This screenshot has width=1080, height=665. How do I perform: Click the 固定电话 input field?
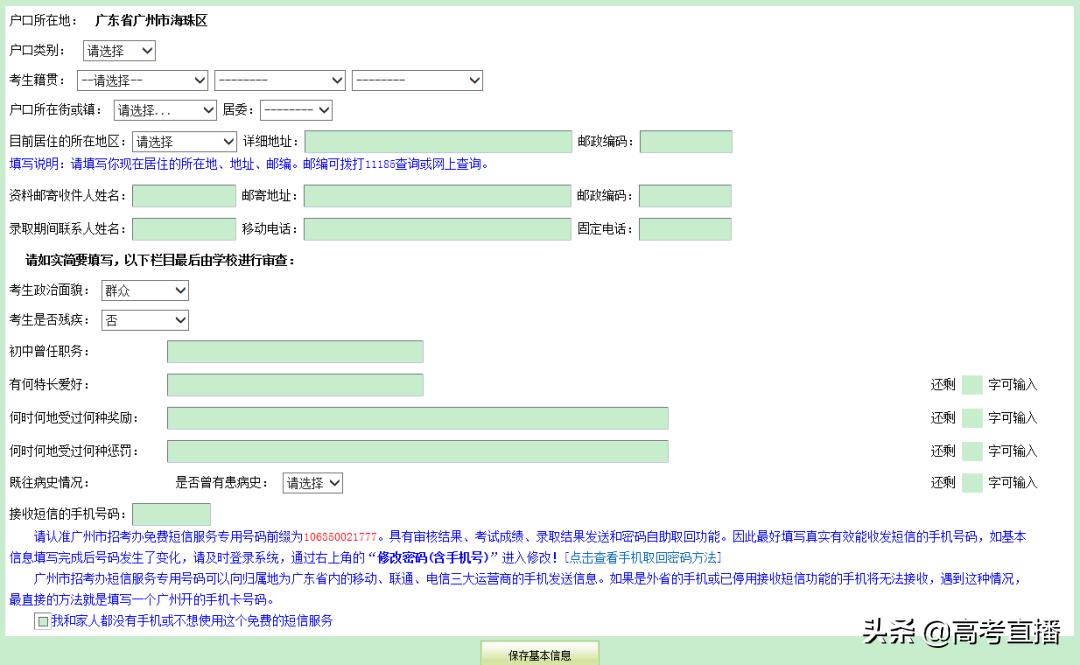(x=685, y=229)
